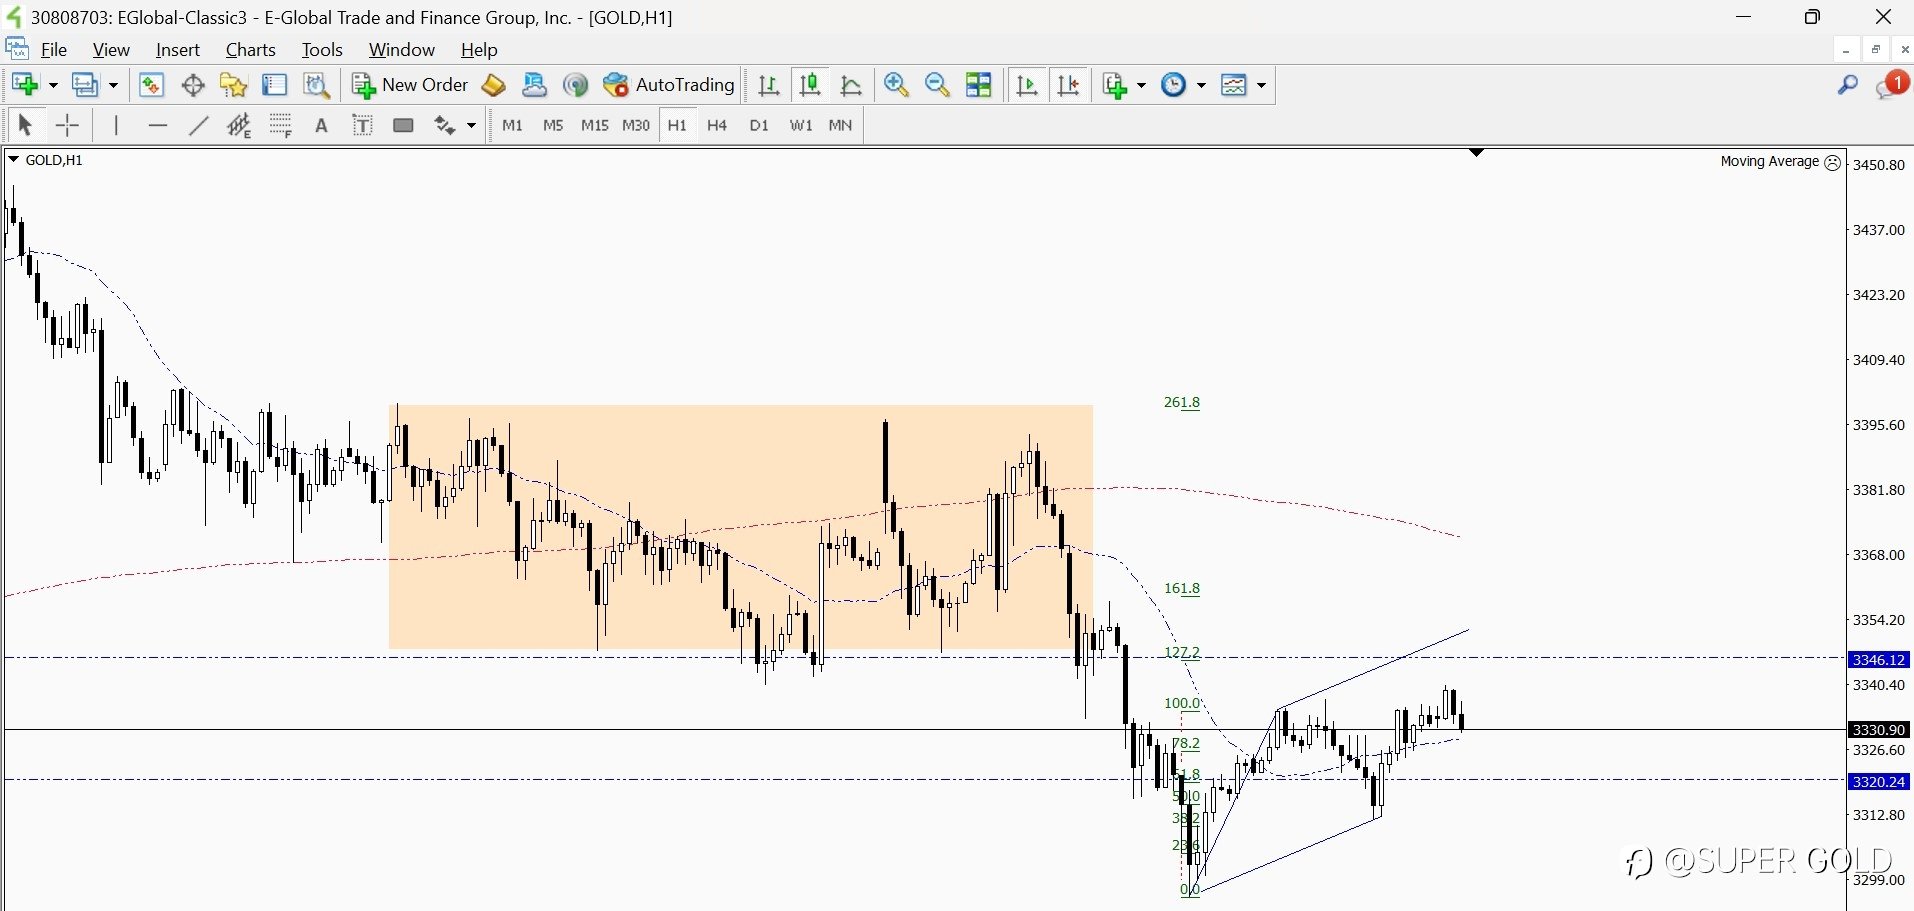Set timeframe to M30
Viewport: 1914px width, 911px height.
(636, 125)
